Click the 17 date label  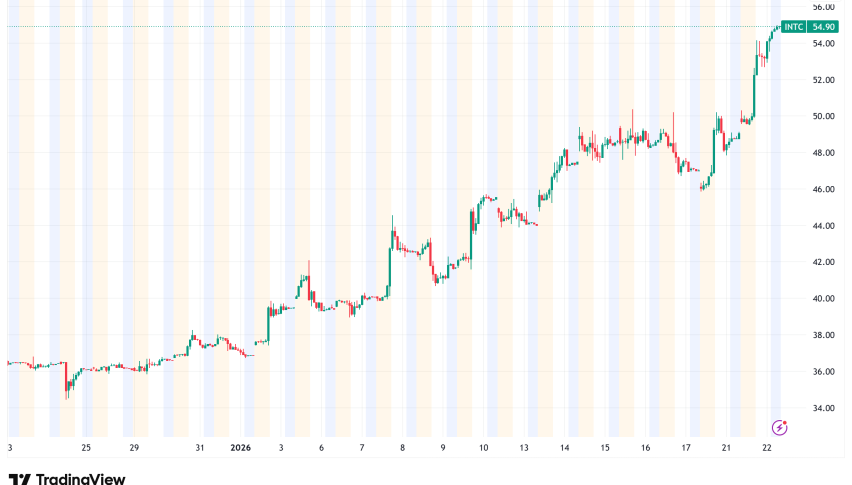[685, 447]
